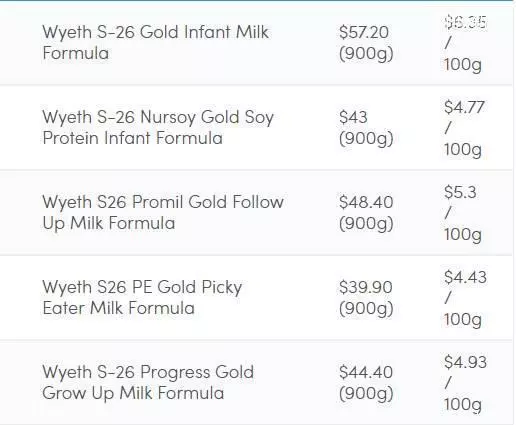
Task: Click 'Up Milk Formula' text line
Action: [109, 223]
